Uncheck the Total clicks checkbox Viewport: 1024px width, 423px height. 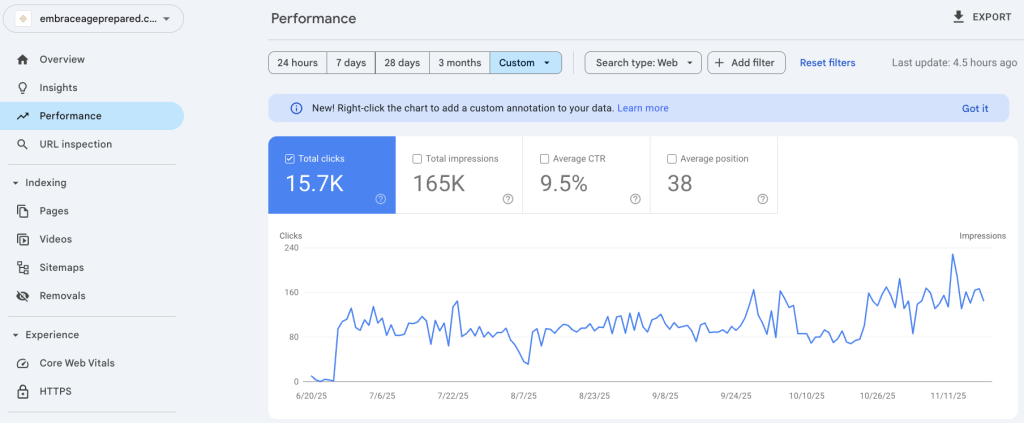290,159
